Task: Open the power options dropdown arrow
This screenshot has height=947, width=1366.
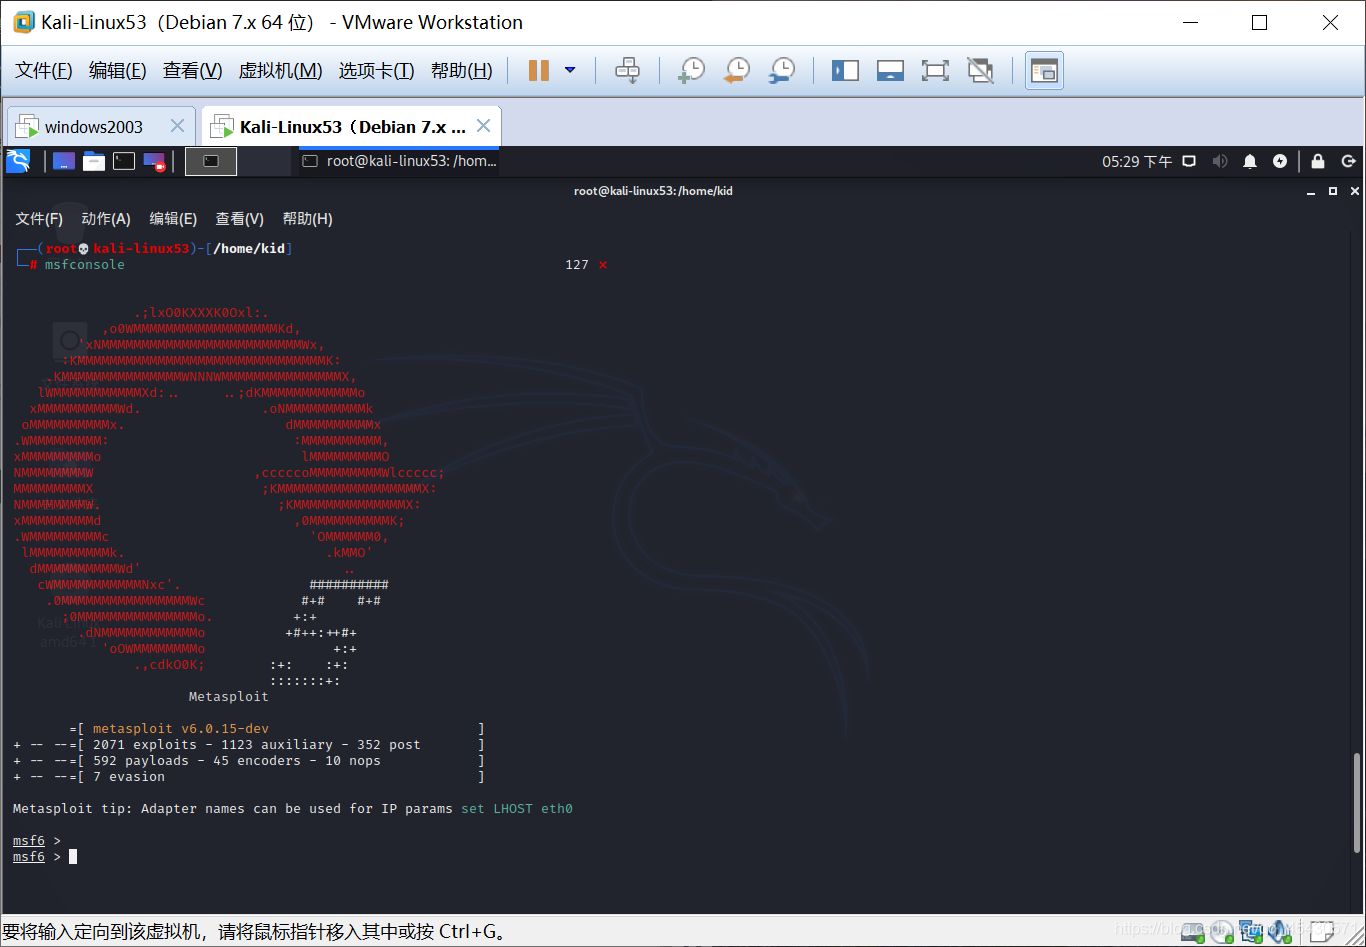Action: click(570, 70)
